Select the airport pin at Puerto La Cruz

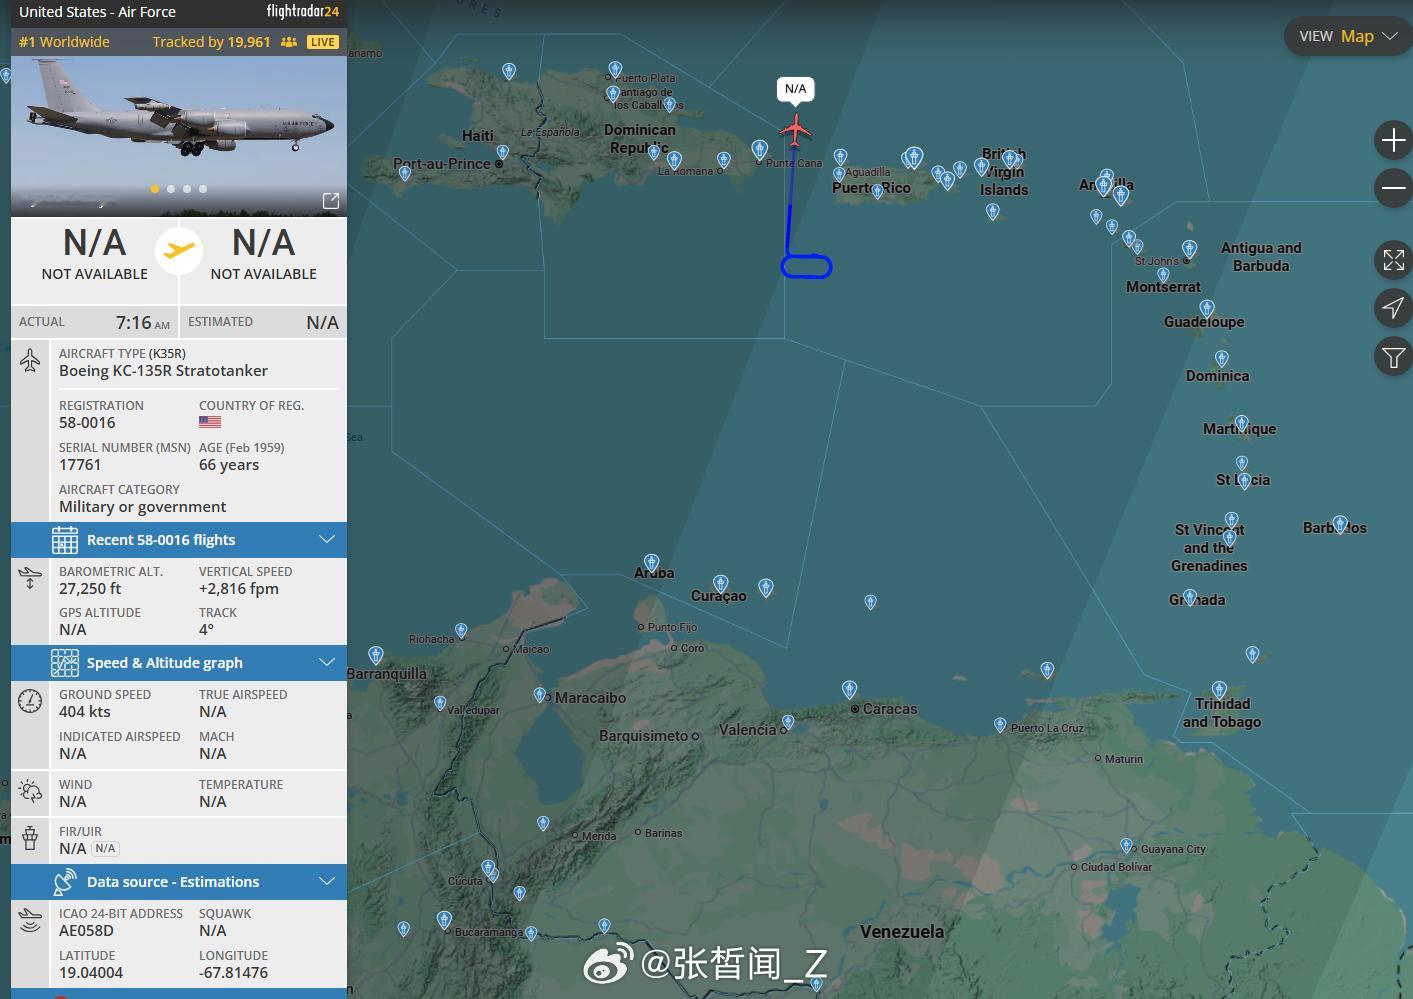coord(1000,725)
